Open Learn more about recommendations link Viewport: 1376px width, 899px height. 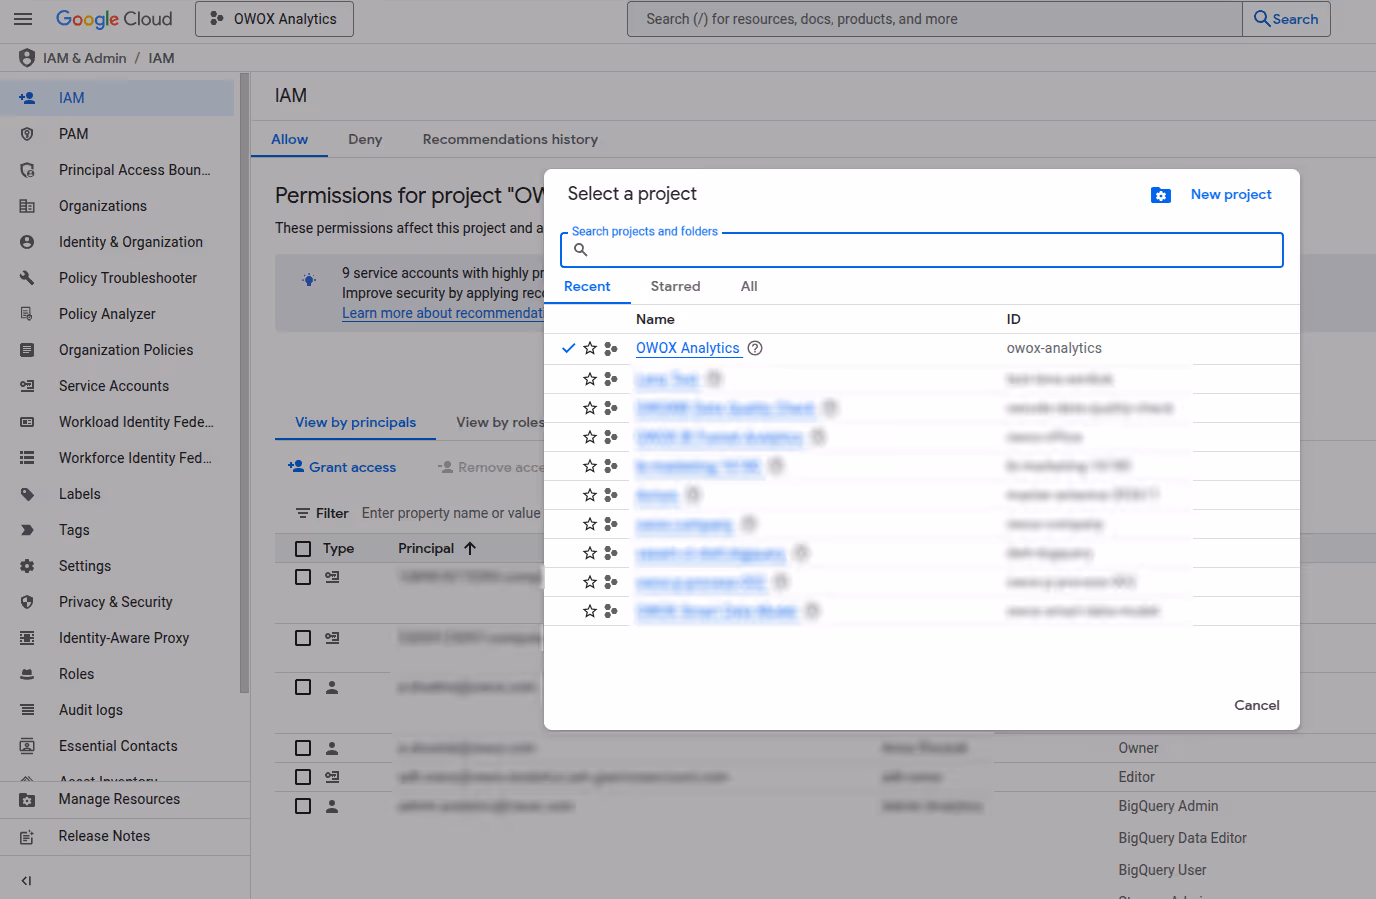coord(442,313)
